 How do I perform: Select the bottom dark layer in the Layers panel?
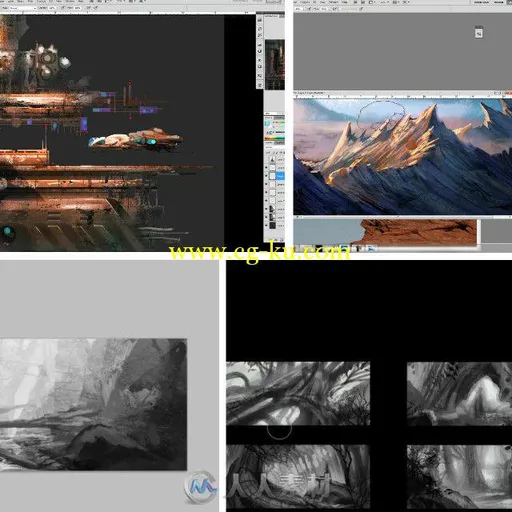[275, 226]
